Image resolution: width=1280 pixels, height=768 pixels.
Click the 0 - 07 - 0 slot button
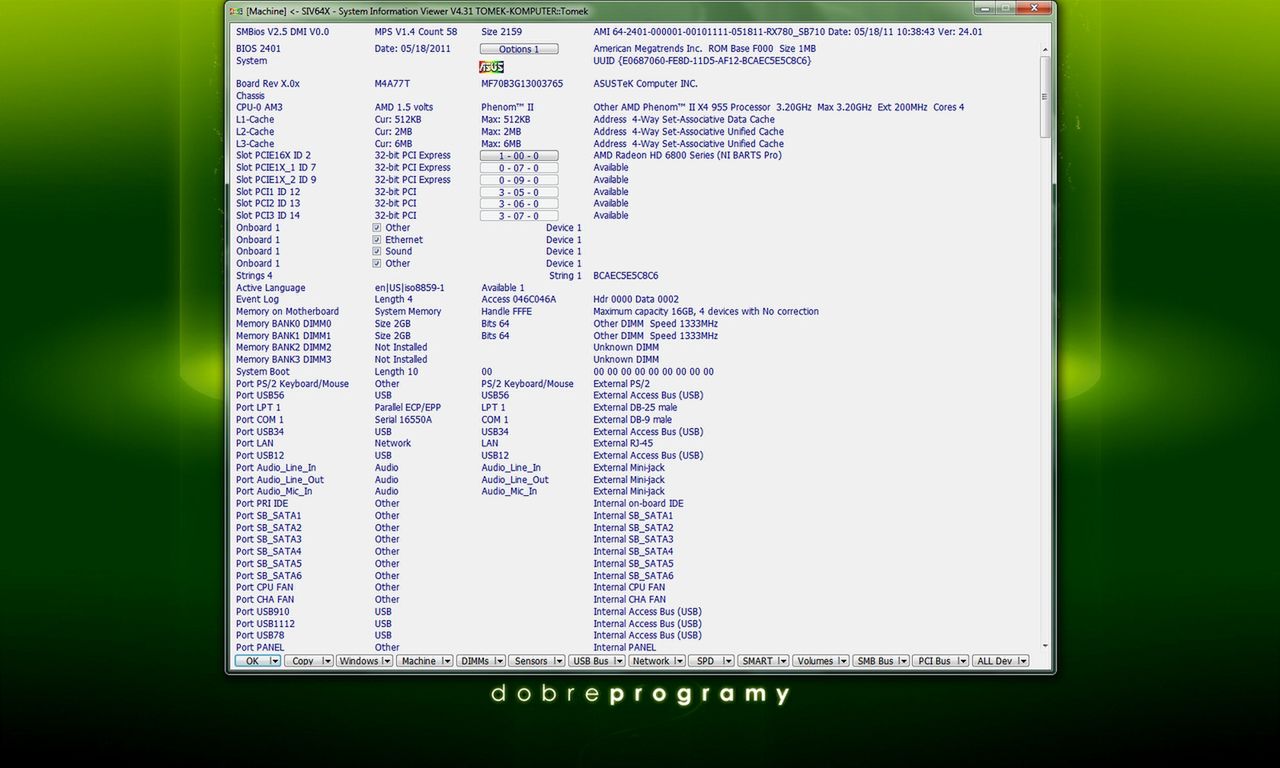pos(519,168)
